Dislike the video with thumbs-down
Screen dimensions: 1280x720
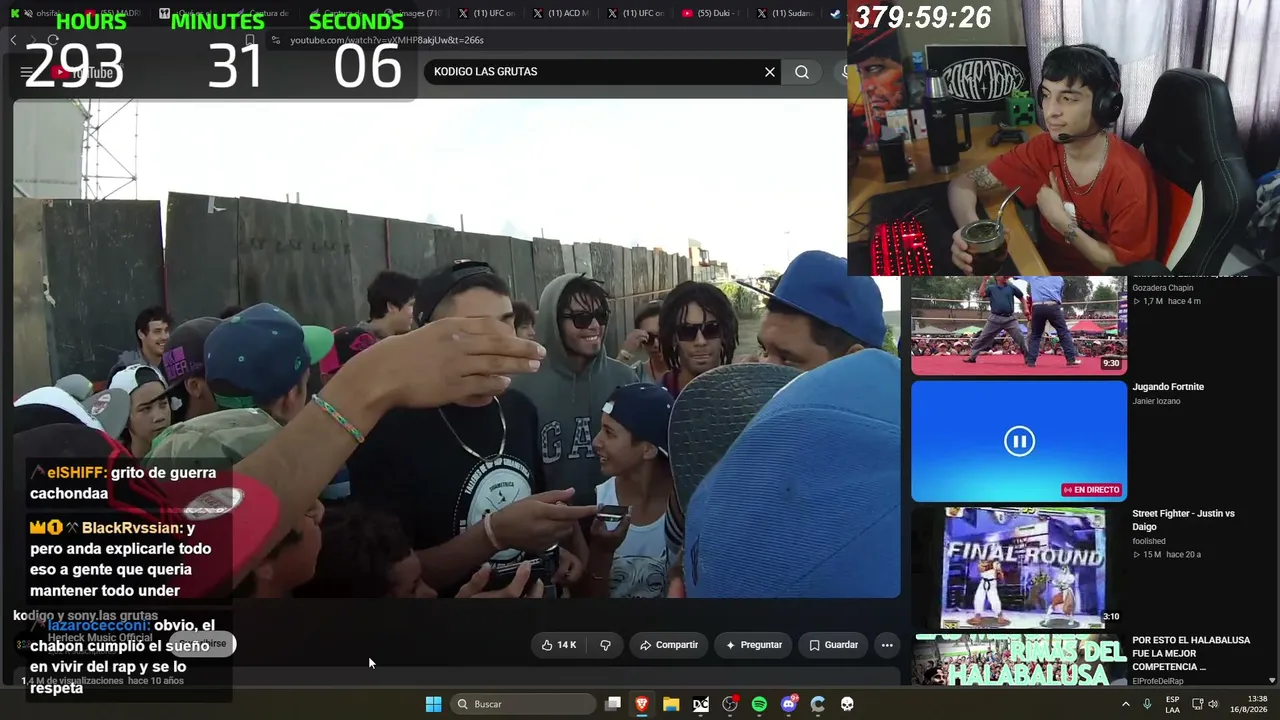tap(605, 645)
